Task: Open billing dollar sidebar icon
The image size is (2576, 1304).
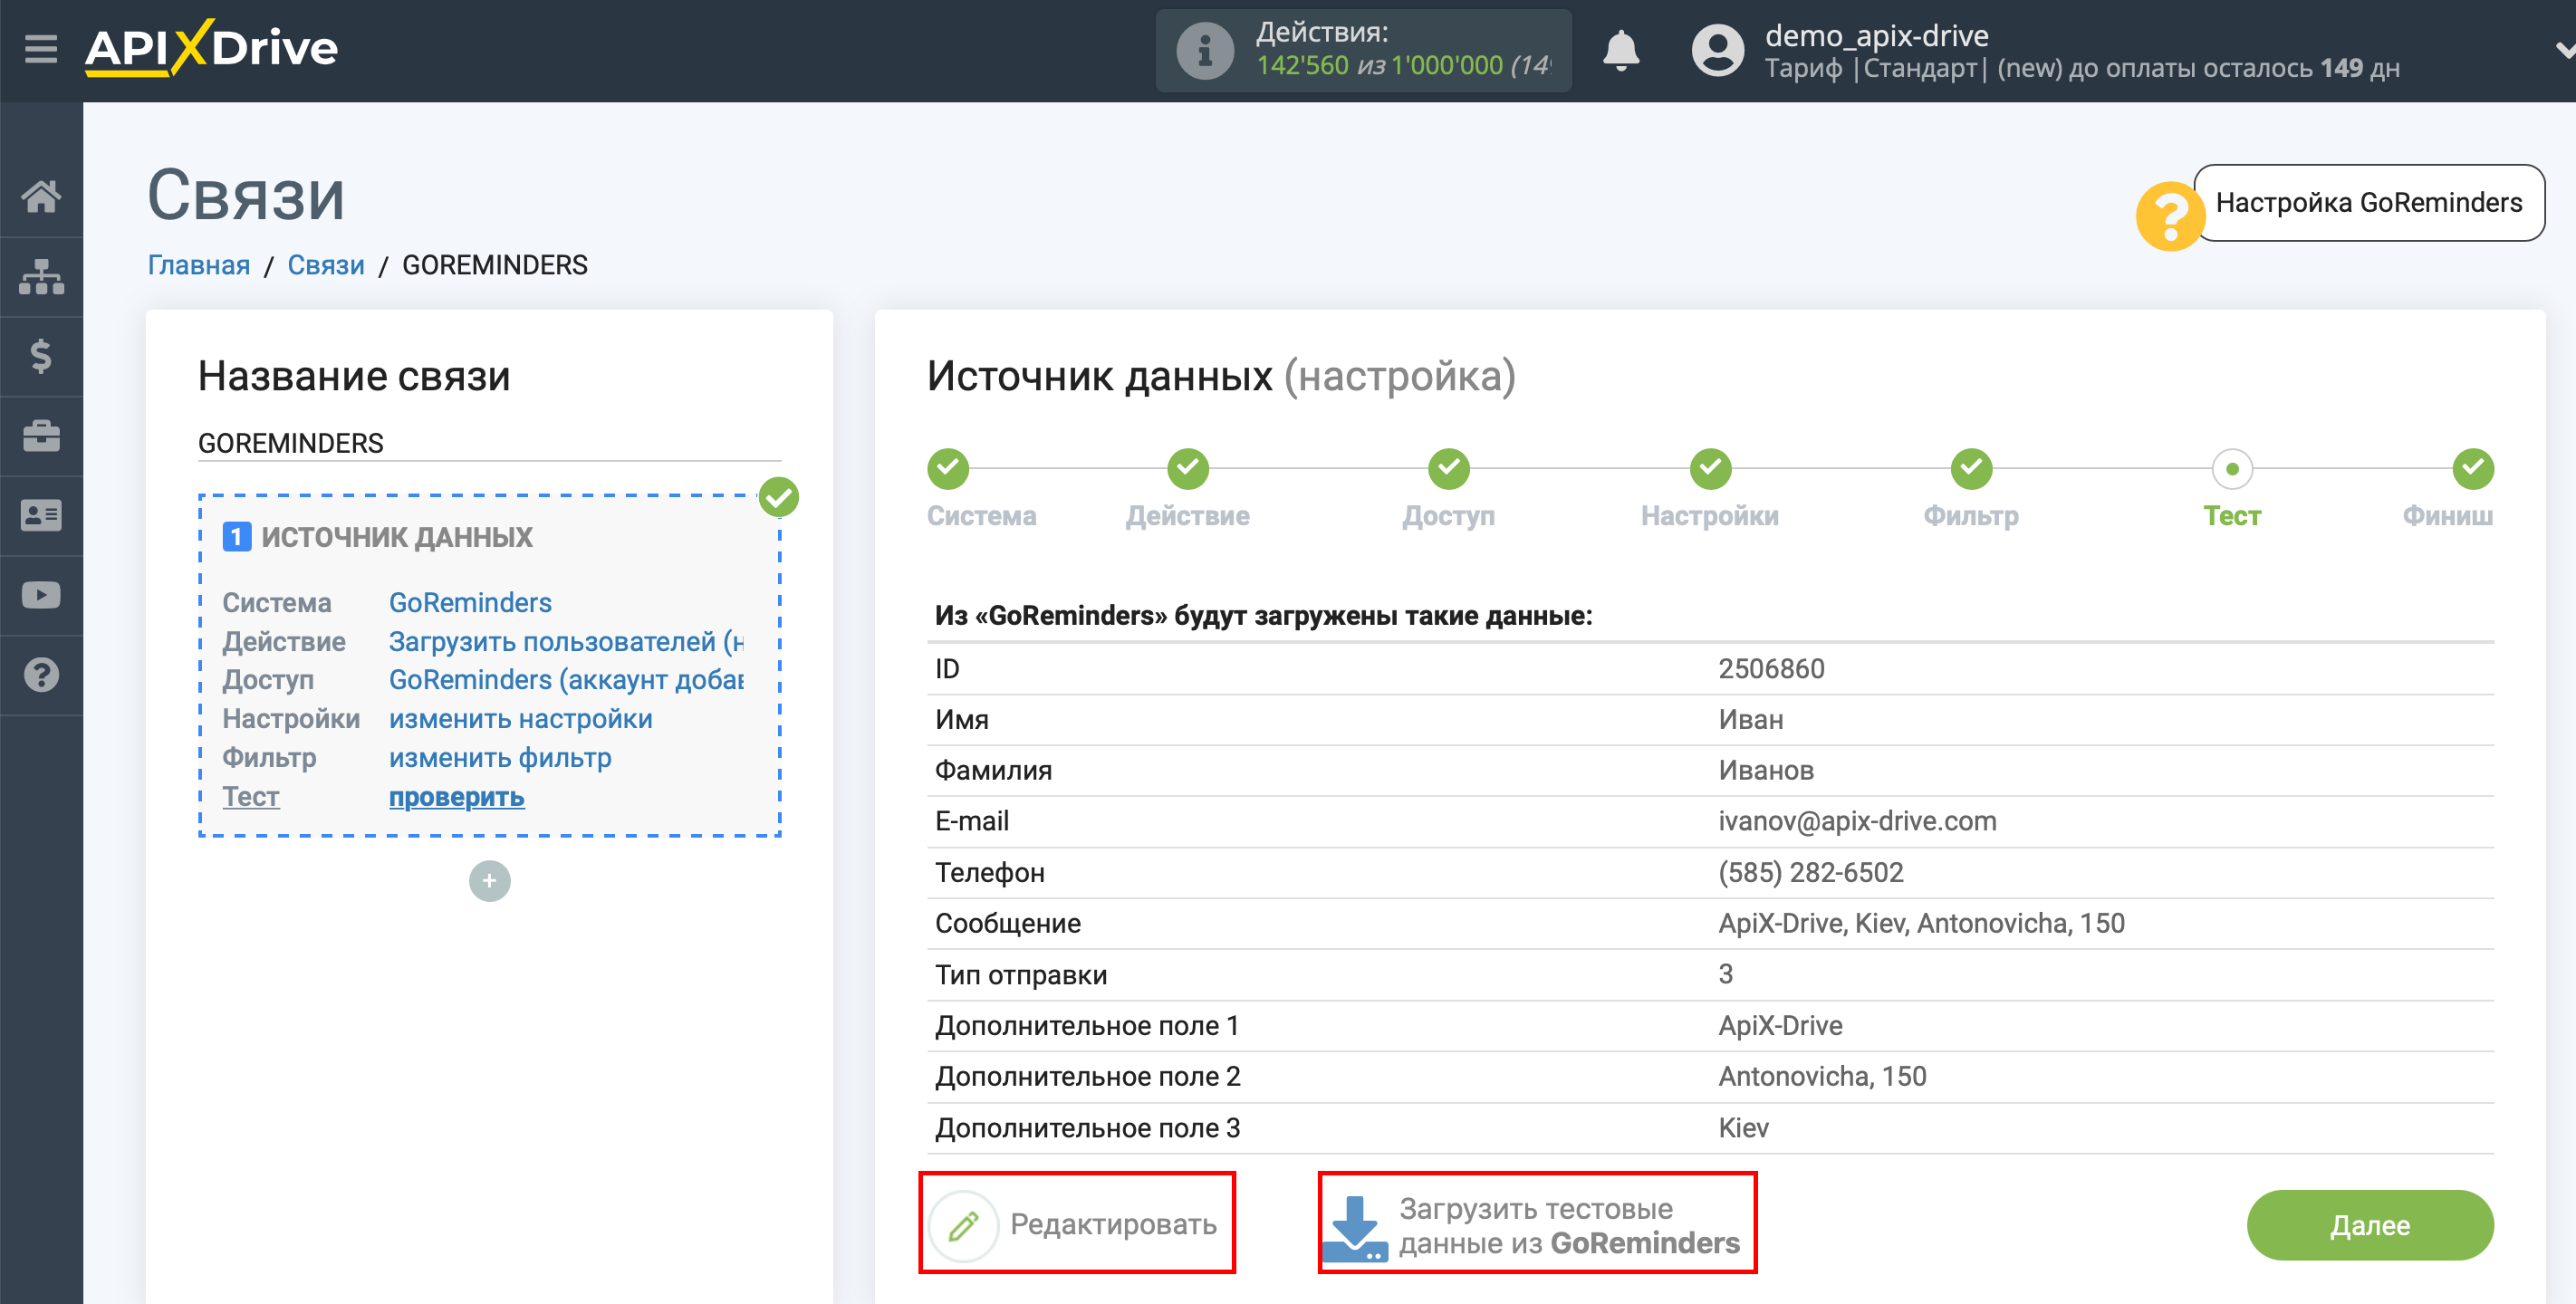Action: (41, 356)
